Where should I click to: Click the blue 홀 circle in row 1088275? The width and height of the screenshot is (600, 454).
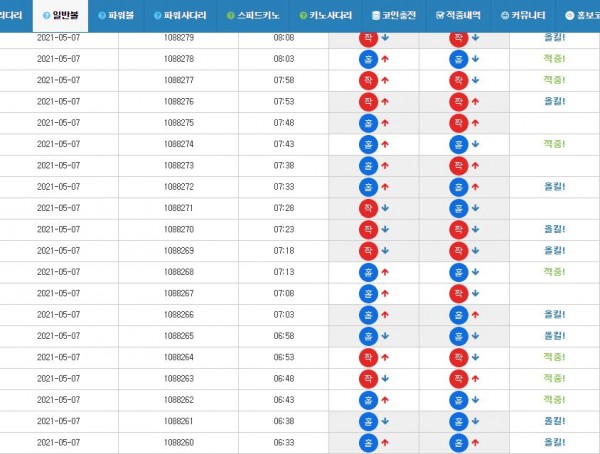[368, 123]
